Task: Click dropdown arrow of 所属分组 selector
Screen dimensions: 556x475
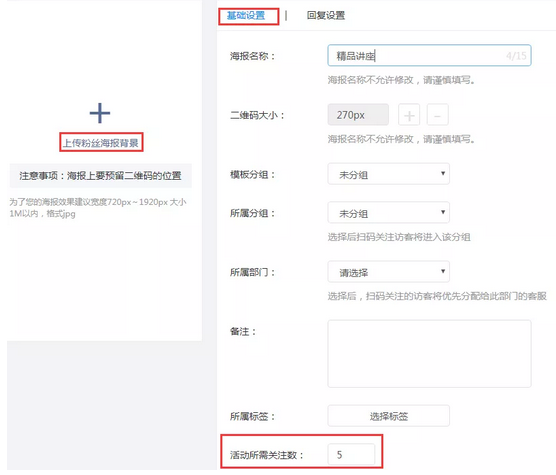Action: pyautogui.click(x=443, y=212)
